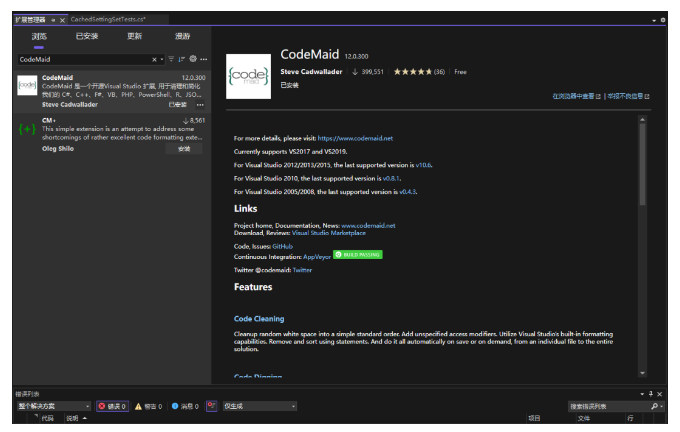
Task: Close the extension manager tab
Action: click(62, 20)
